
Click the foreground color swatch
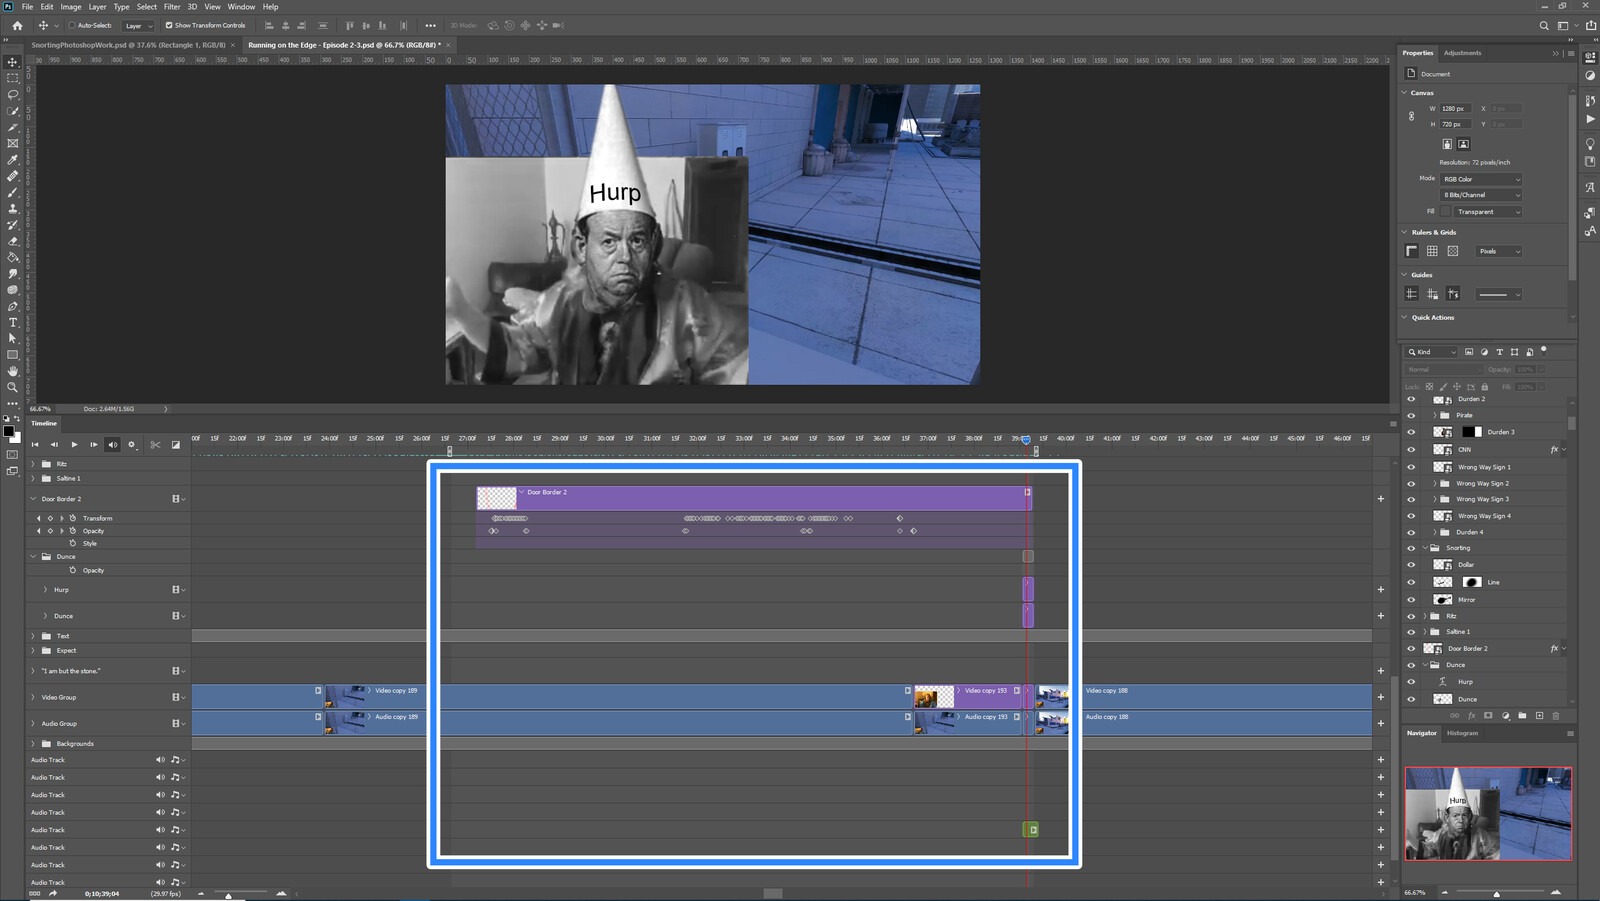pos(8,432)
